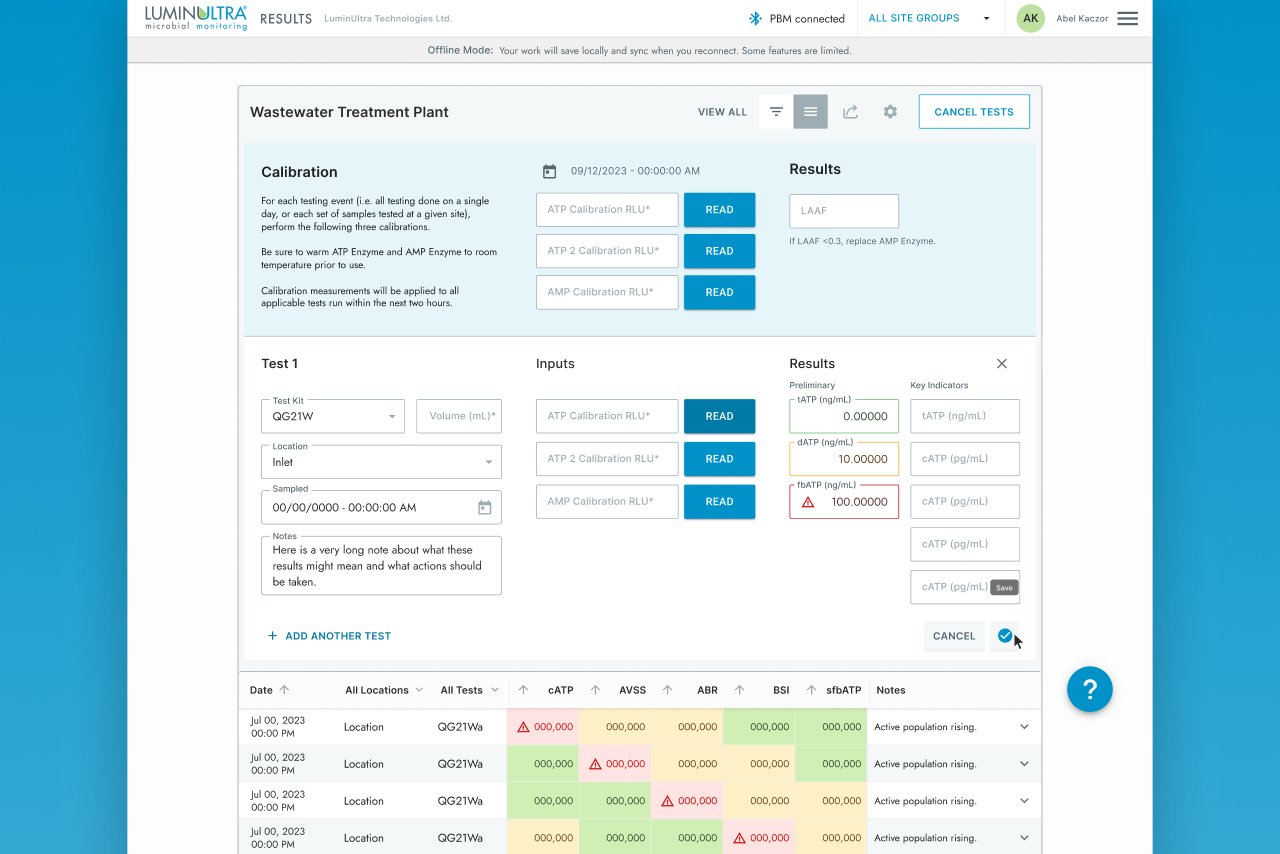This screenshot has width=1280, height=854.
Task: Click the filter icon beside View All
Action: click(x=776, y=112)
